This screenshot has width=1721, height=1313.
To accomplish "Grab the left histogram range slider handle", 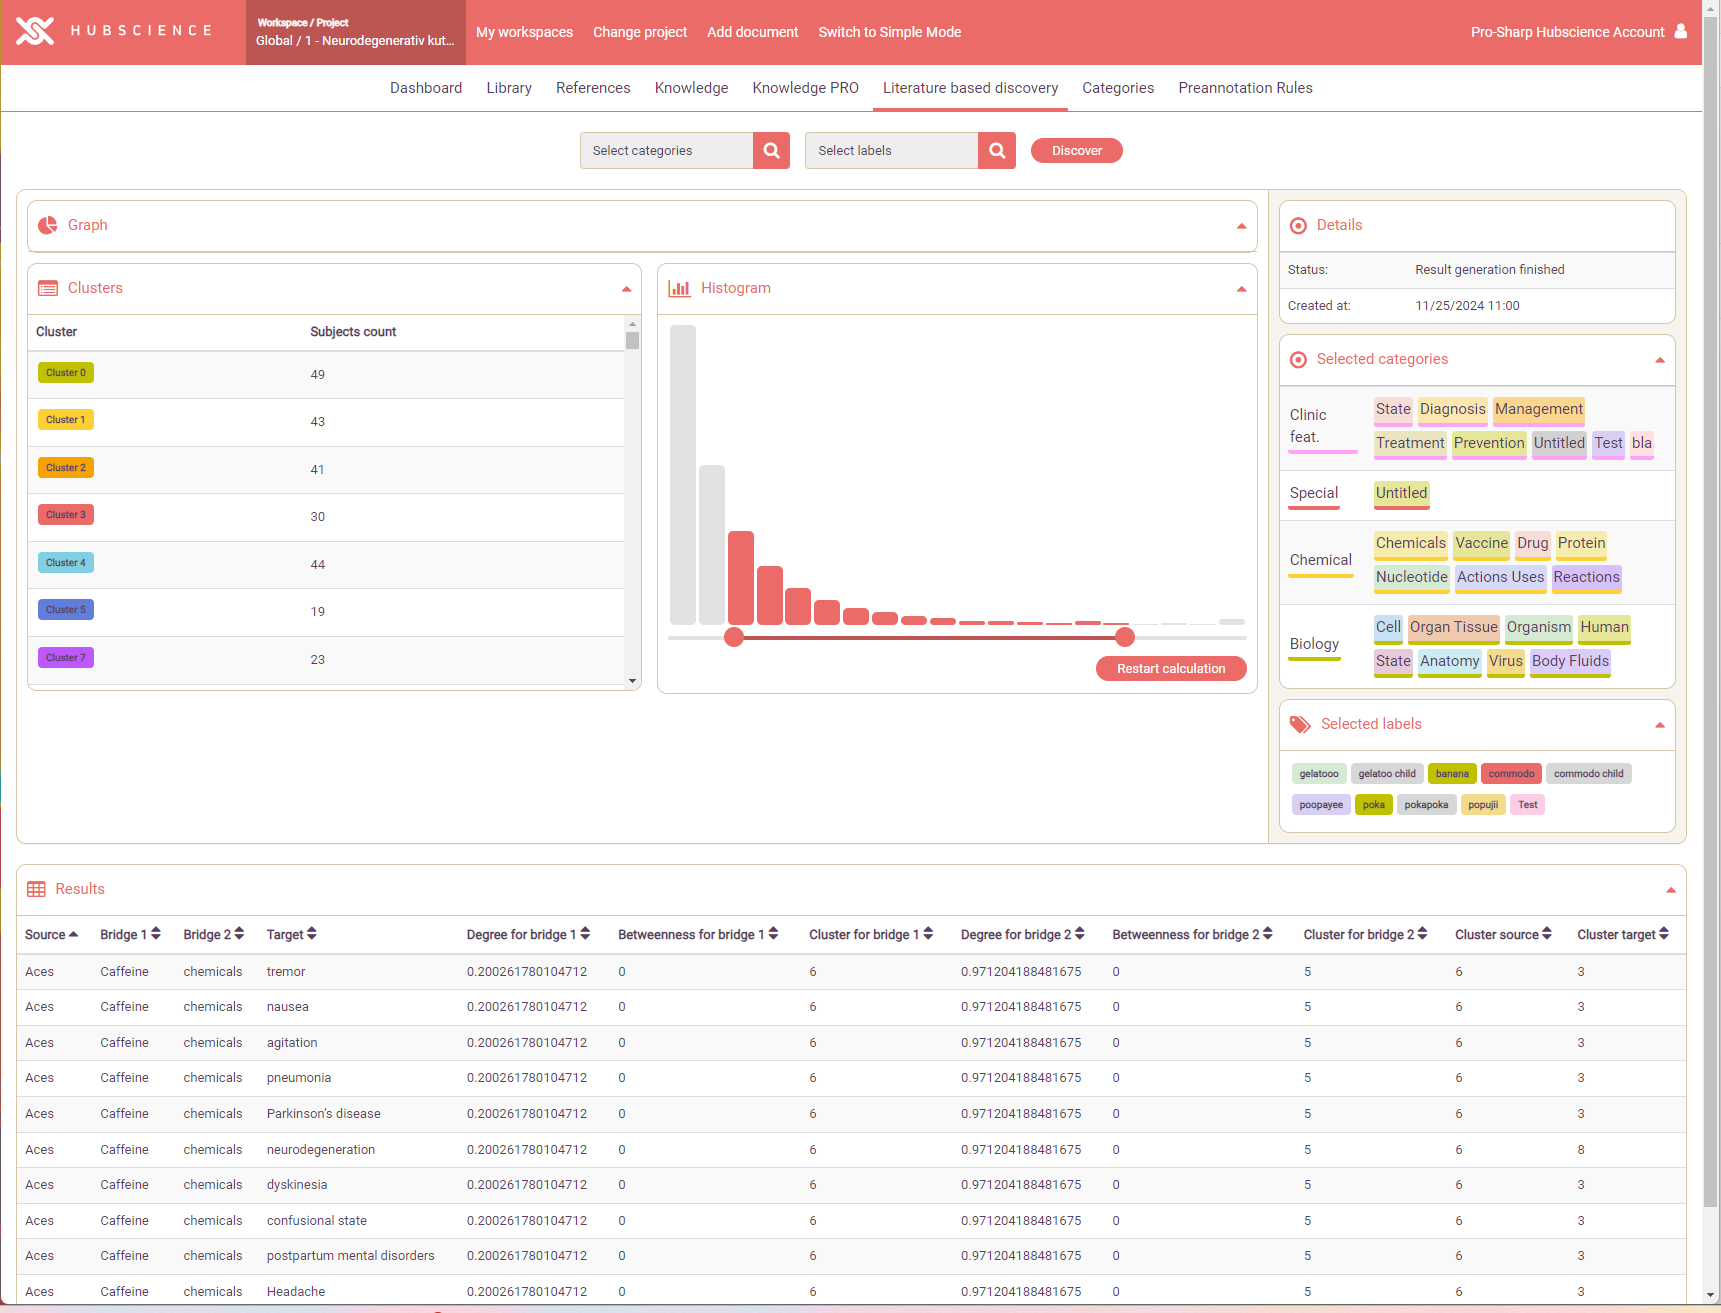I will 734,638.
